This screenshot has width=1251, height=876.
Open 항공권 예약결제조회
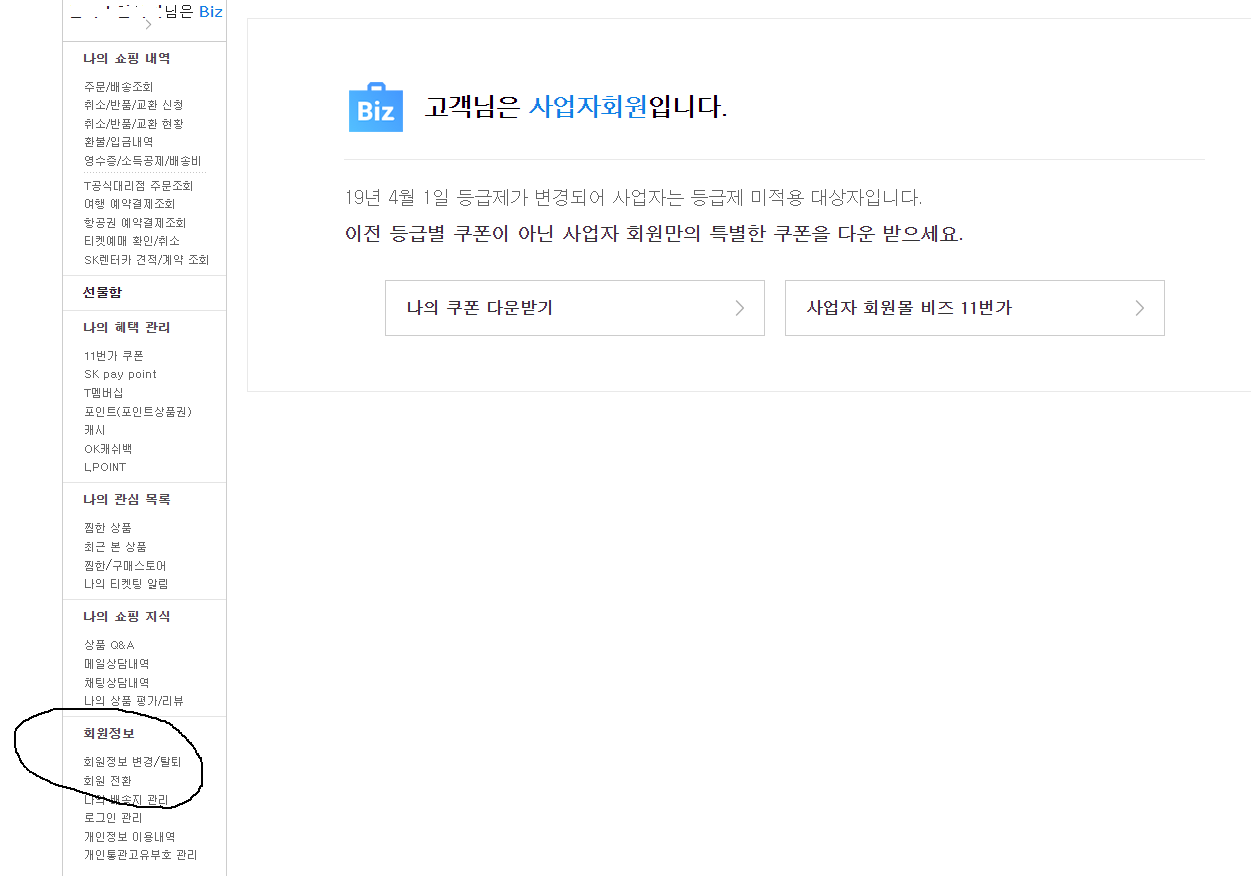point(135,223)
